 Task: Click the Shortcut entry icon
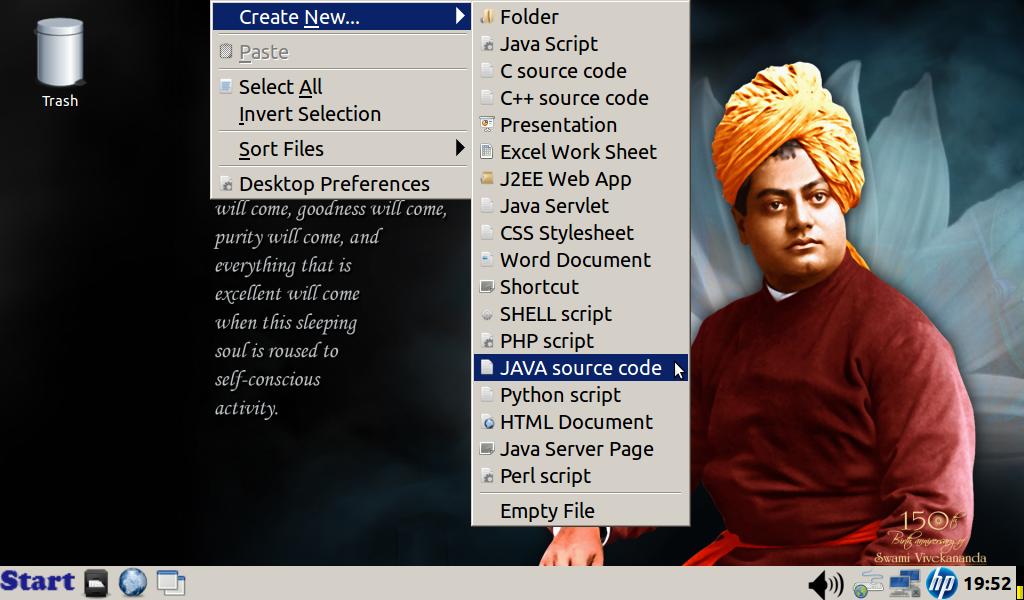point(487,286)
